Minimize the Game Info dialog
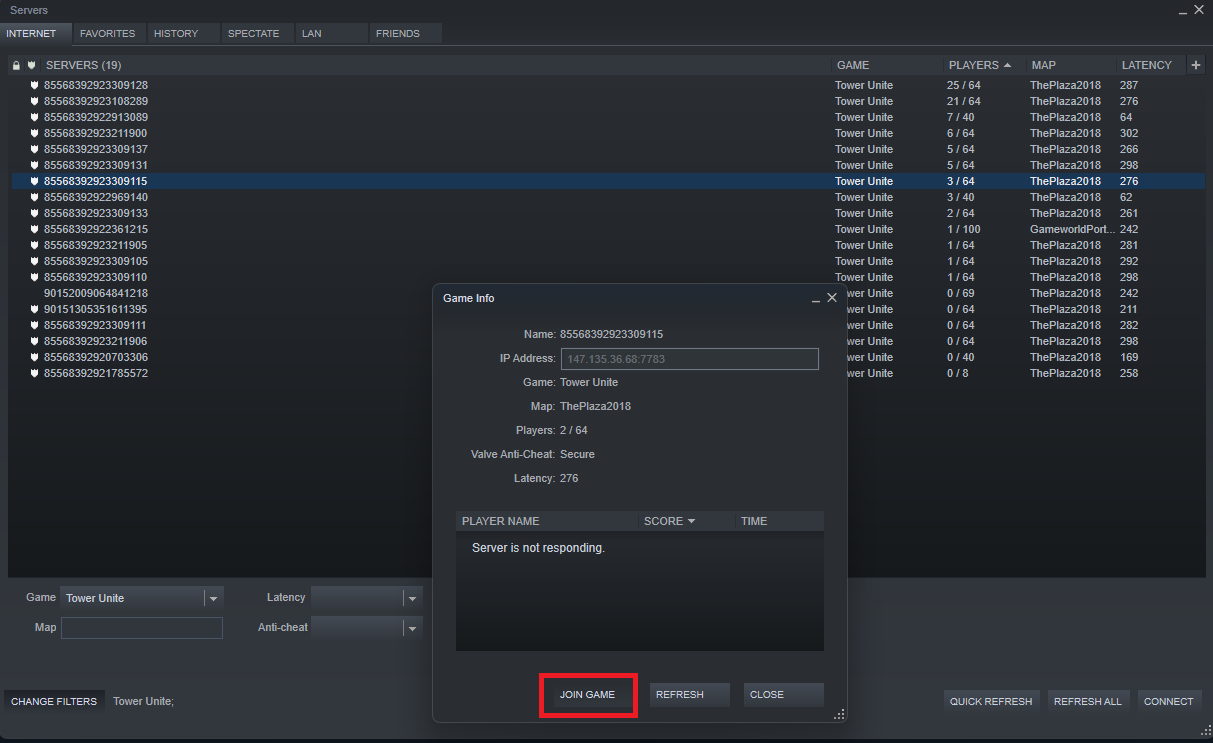Screen dimensions: 1213x743 816,299
